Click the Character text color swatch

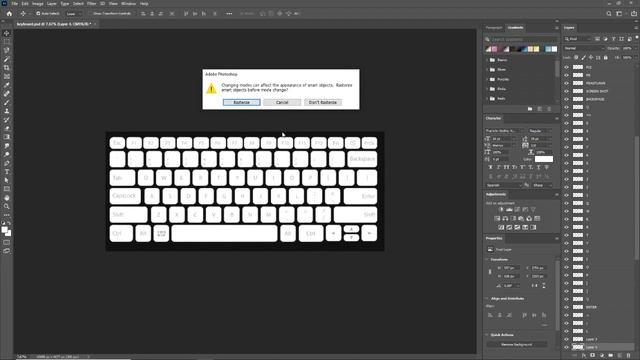click(544, 159)
